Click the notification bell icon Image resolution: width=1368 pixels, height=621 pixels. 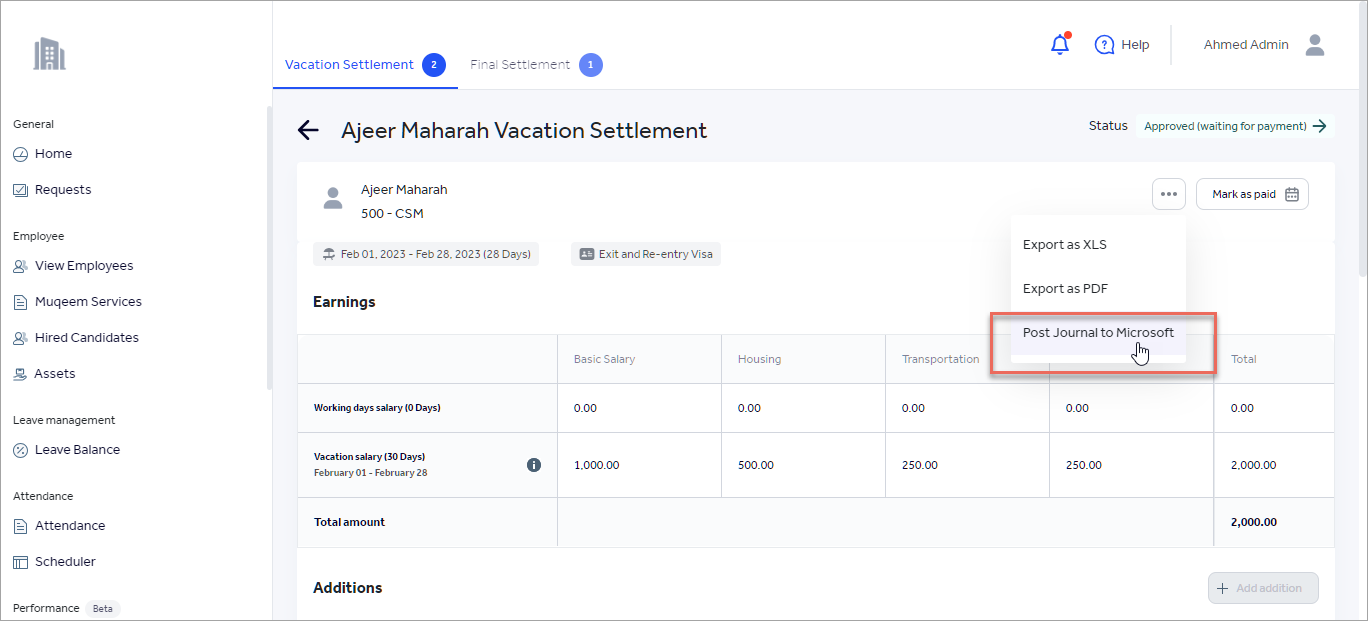click(x=1060, y=45)
